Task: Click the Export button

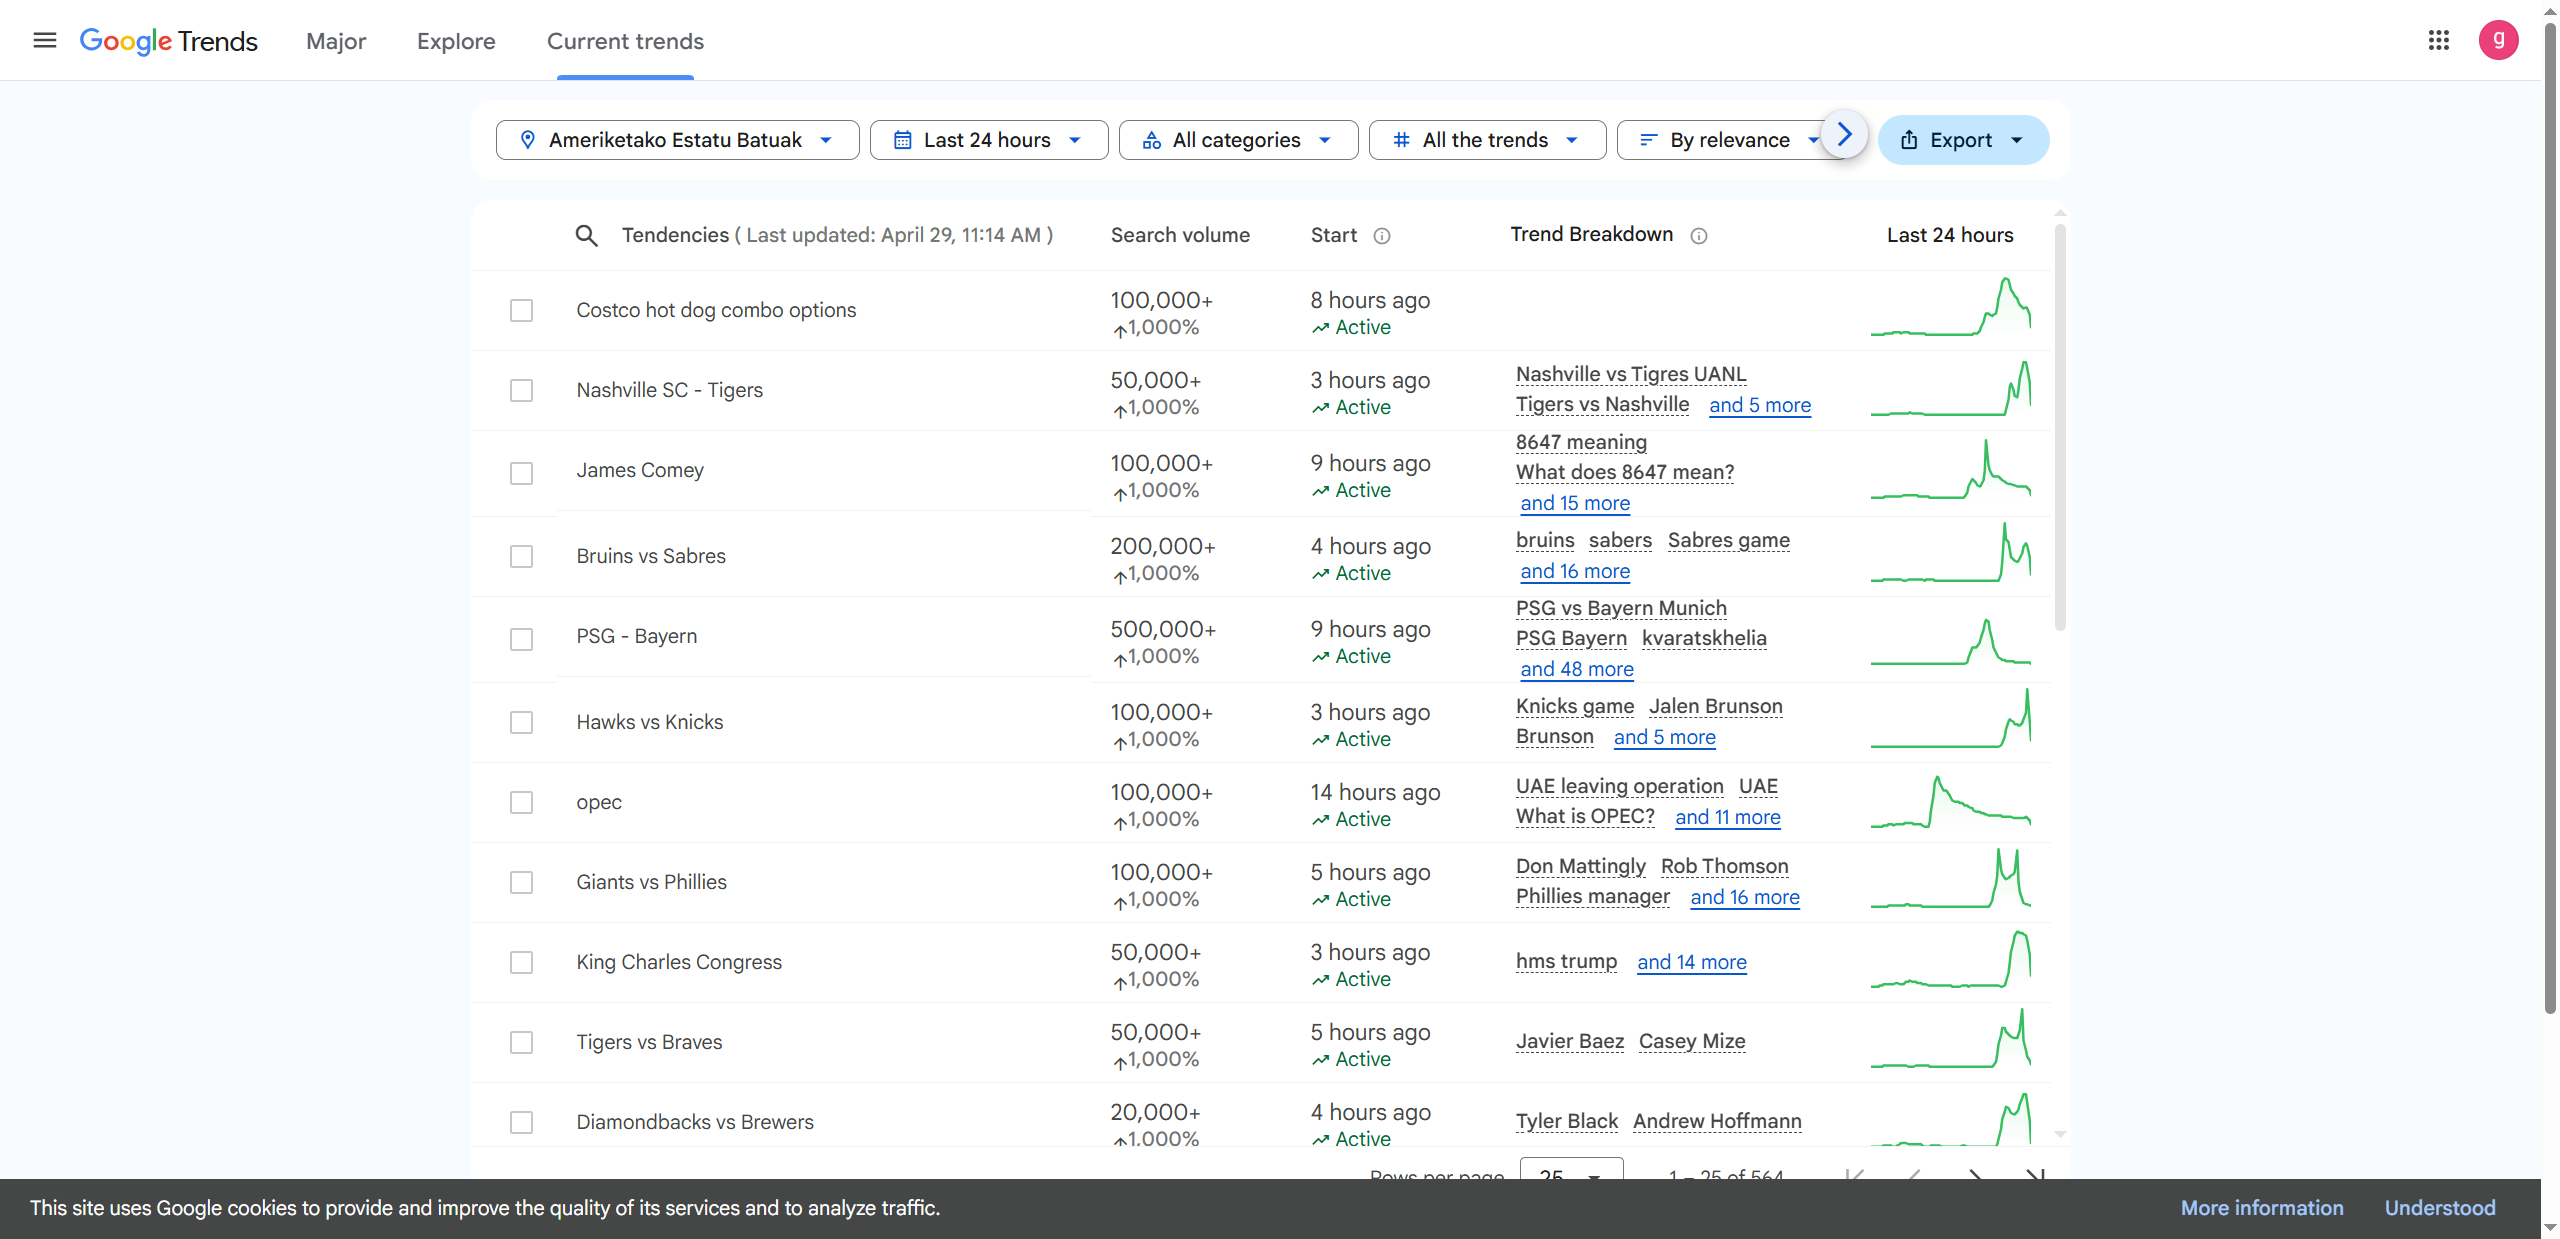Action: click(x=1962, y=140)
